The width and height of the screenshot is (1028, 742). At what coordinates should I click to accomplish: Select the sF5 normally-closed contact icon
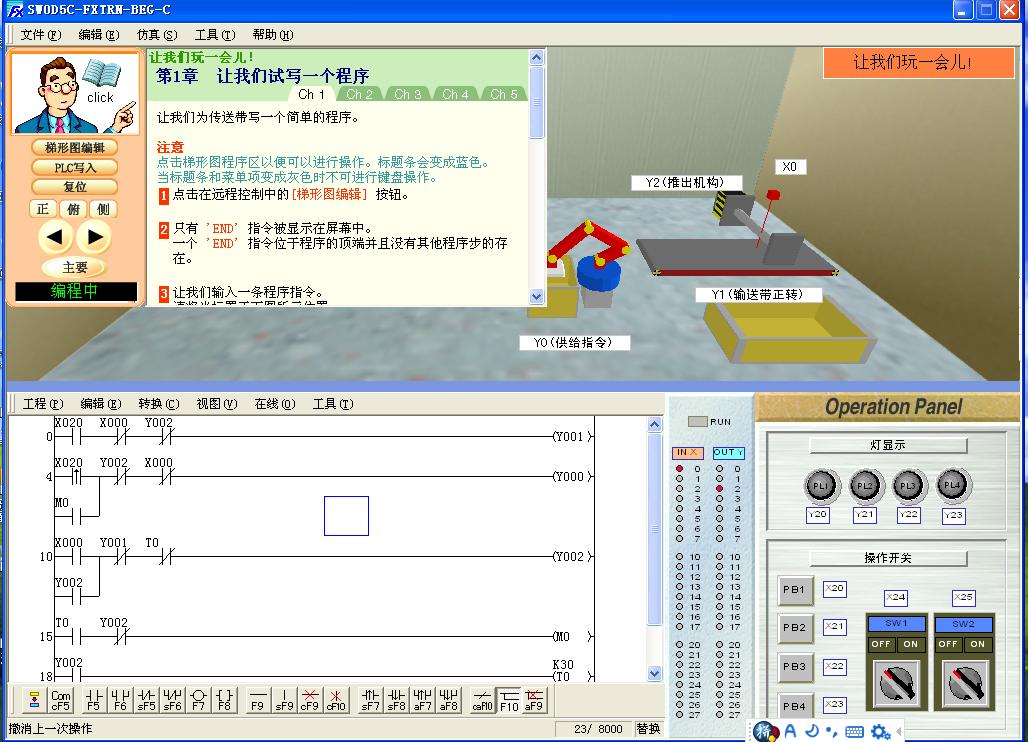146,699
